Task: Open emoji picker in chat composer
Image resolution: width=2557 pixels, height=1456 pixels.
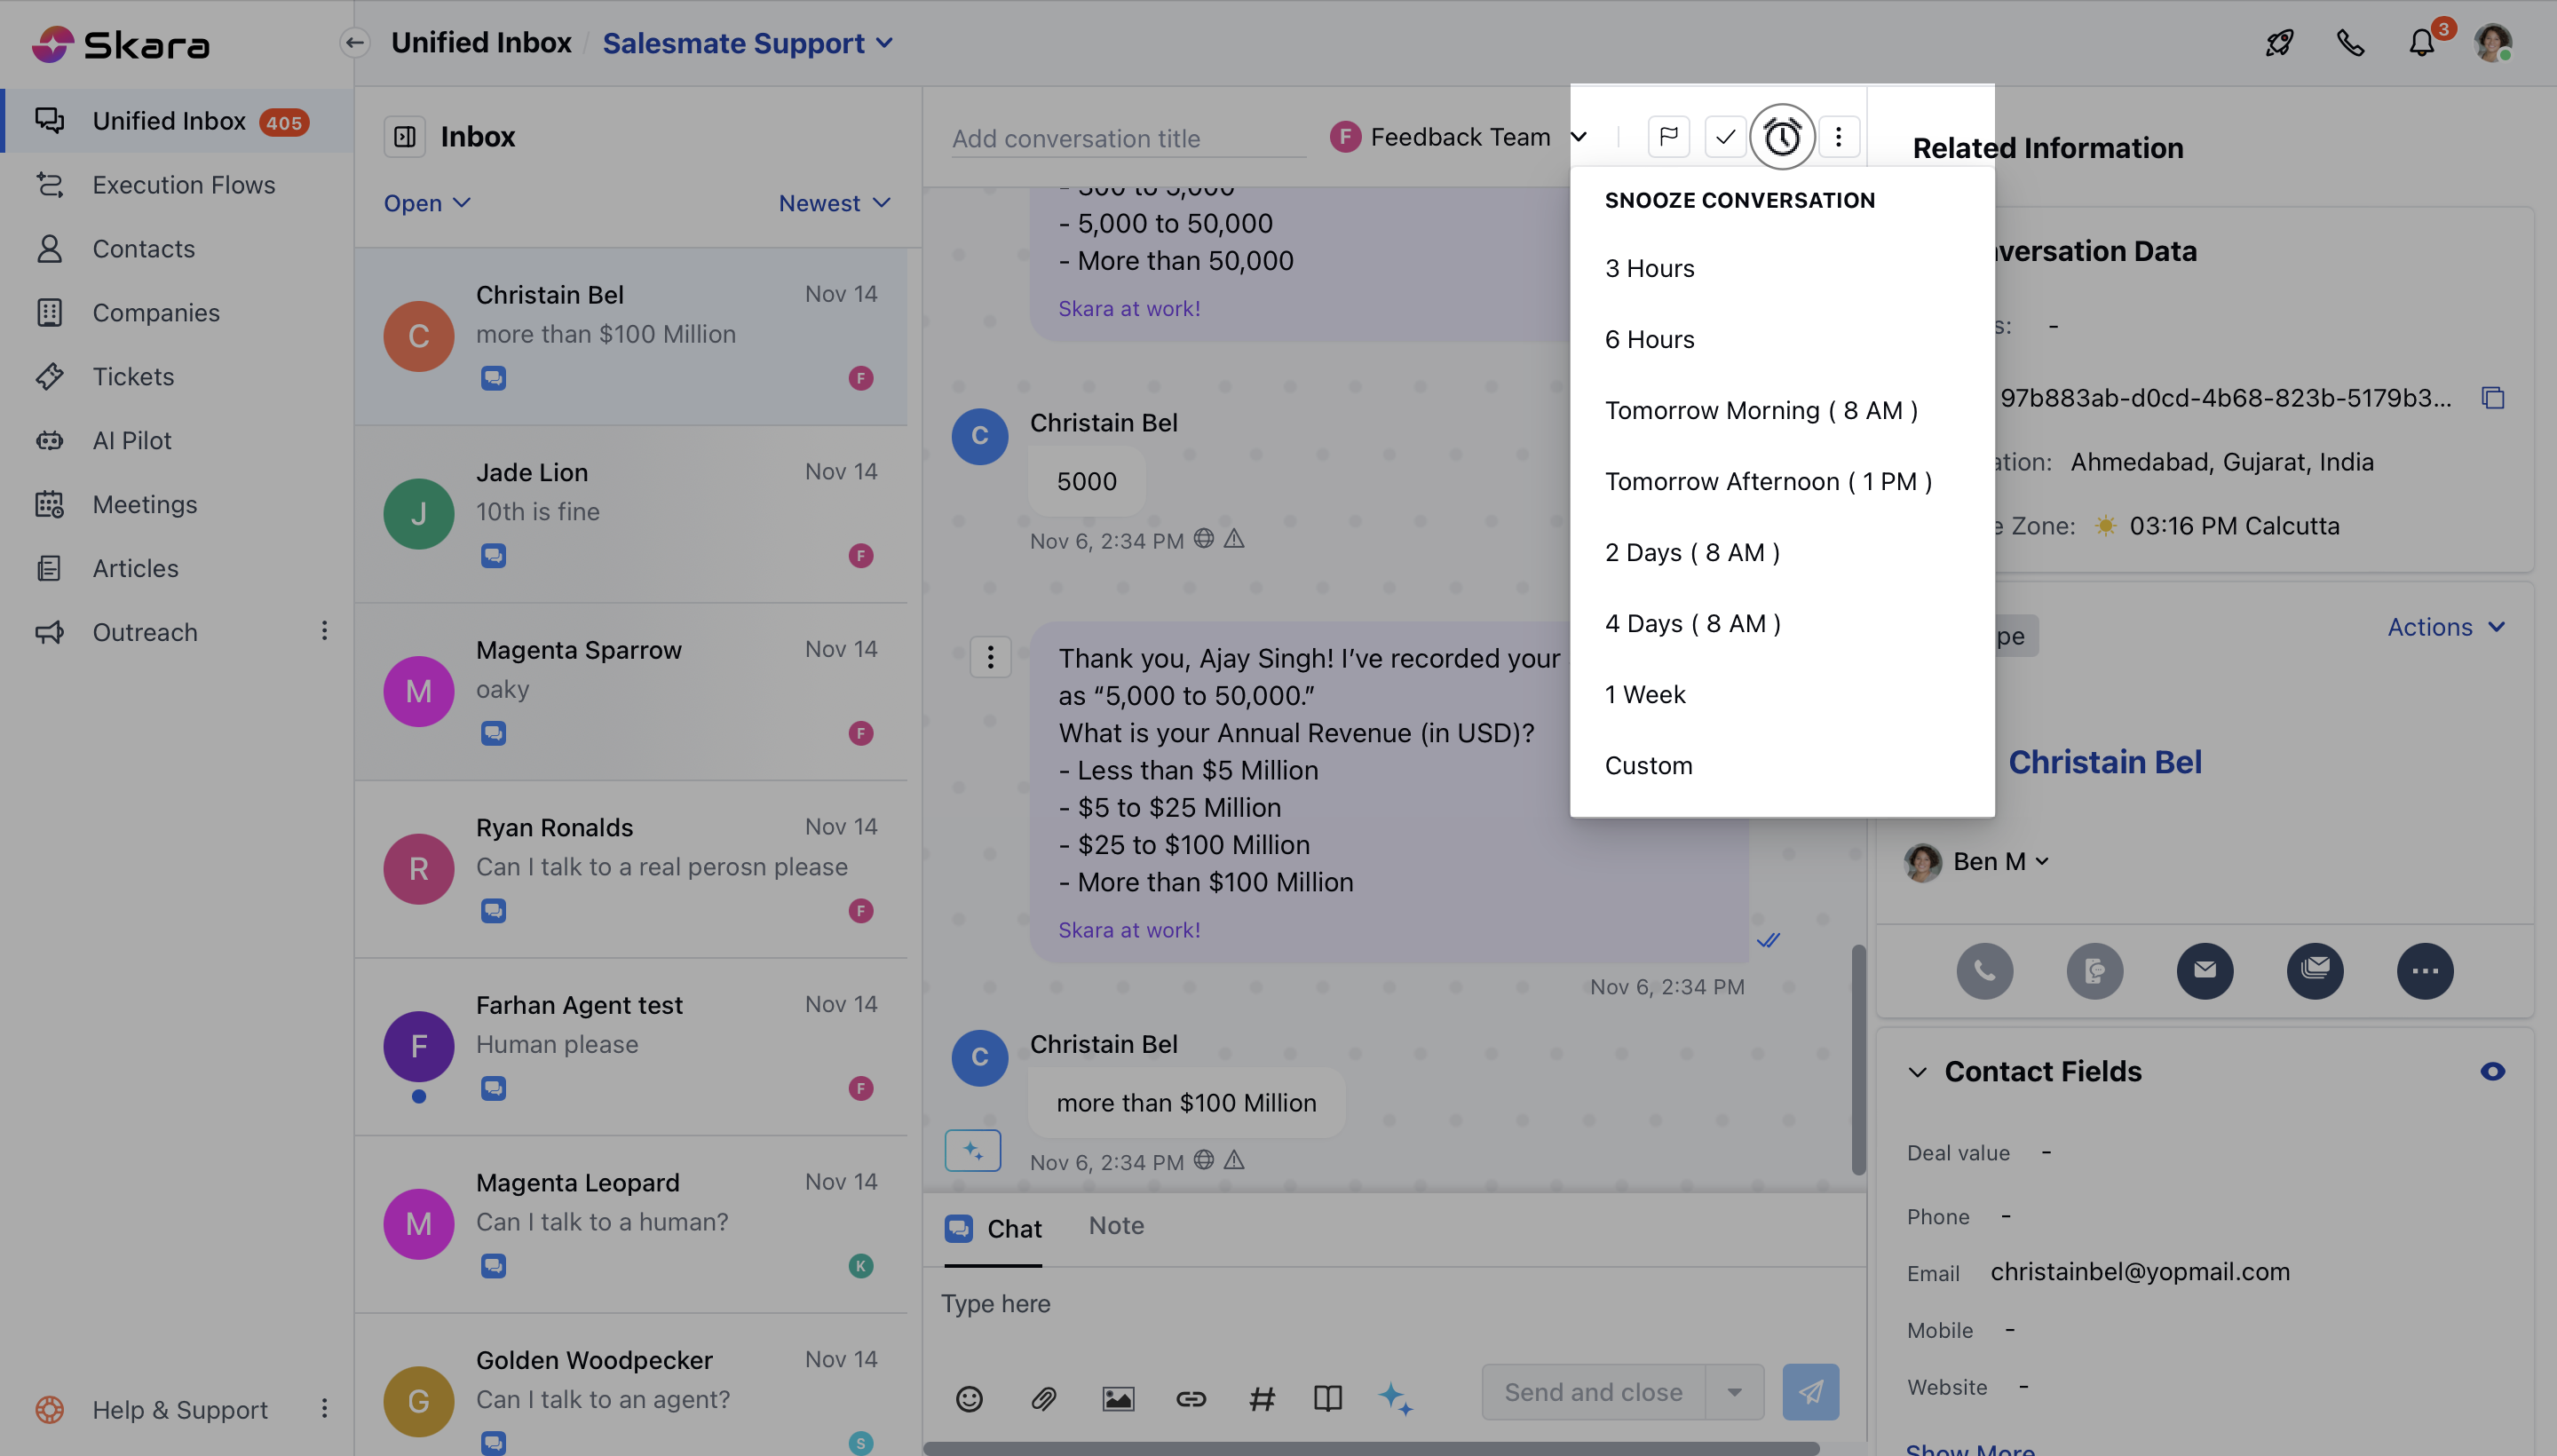Action: point(969,1398)
